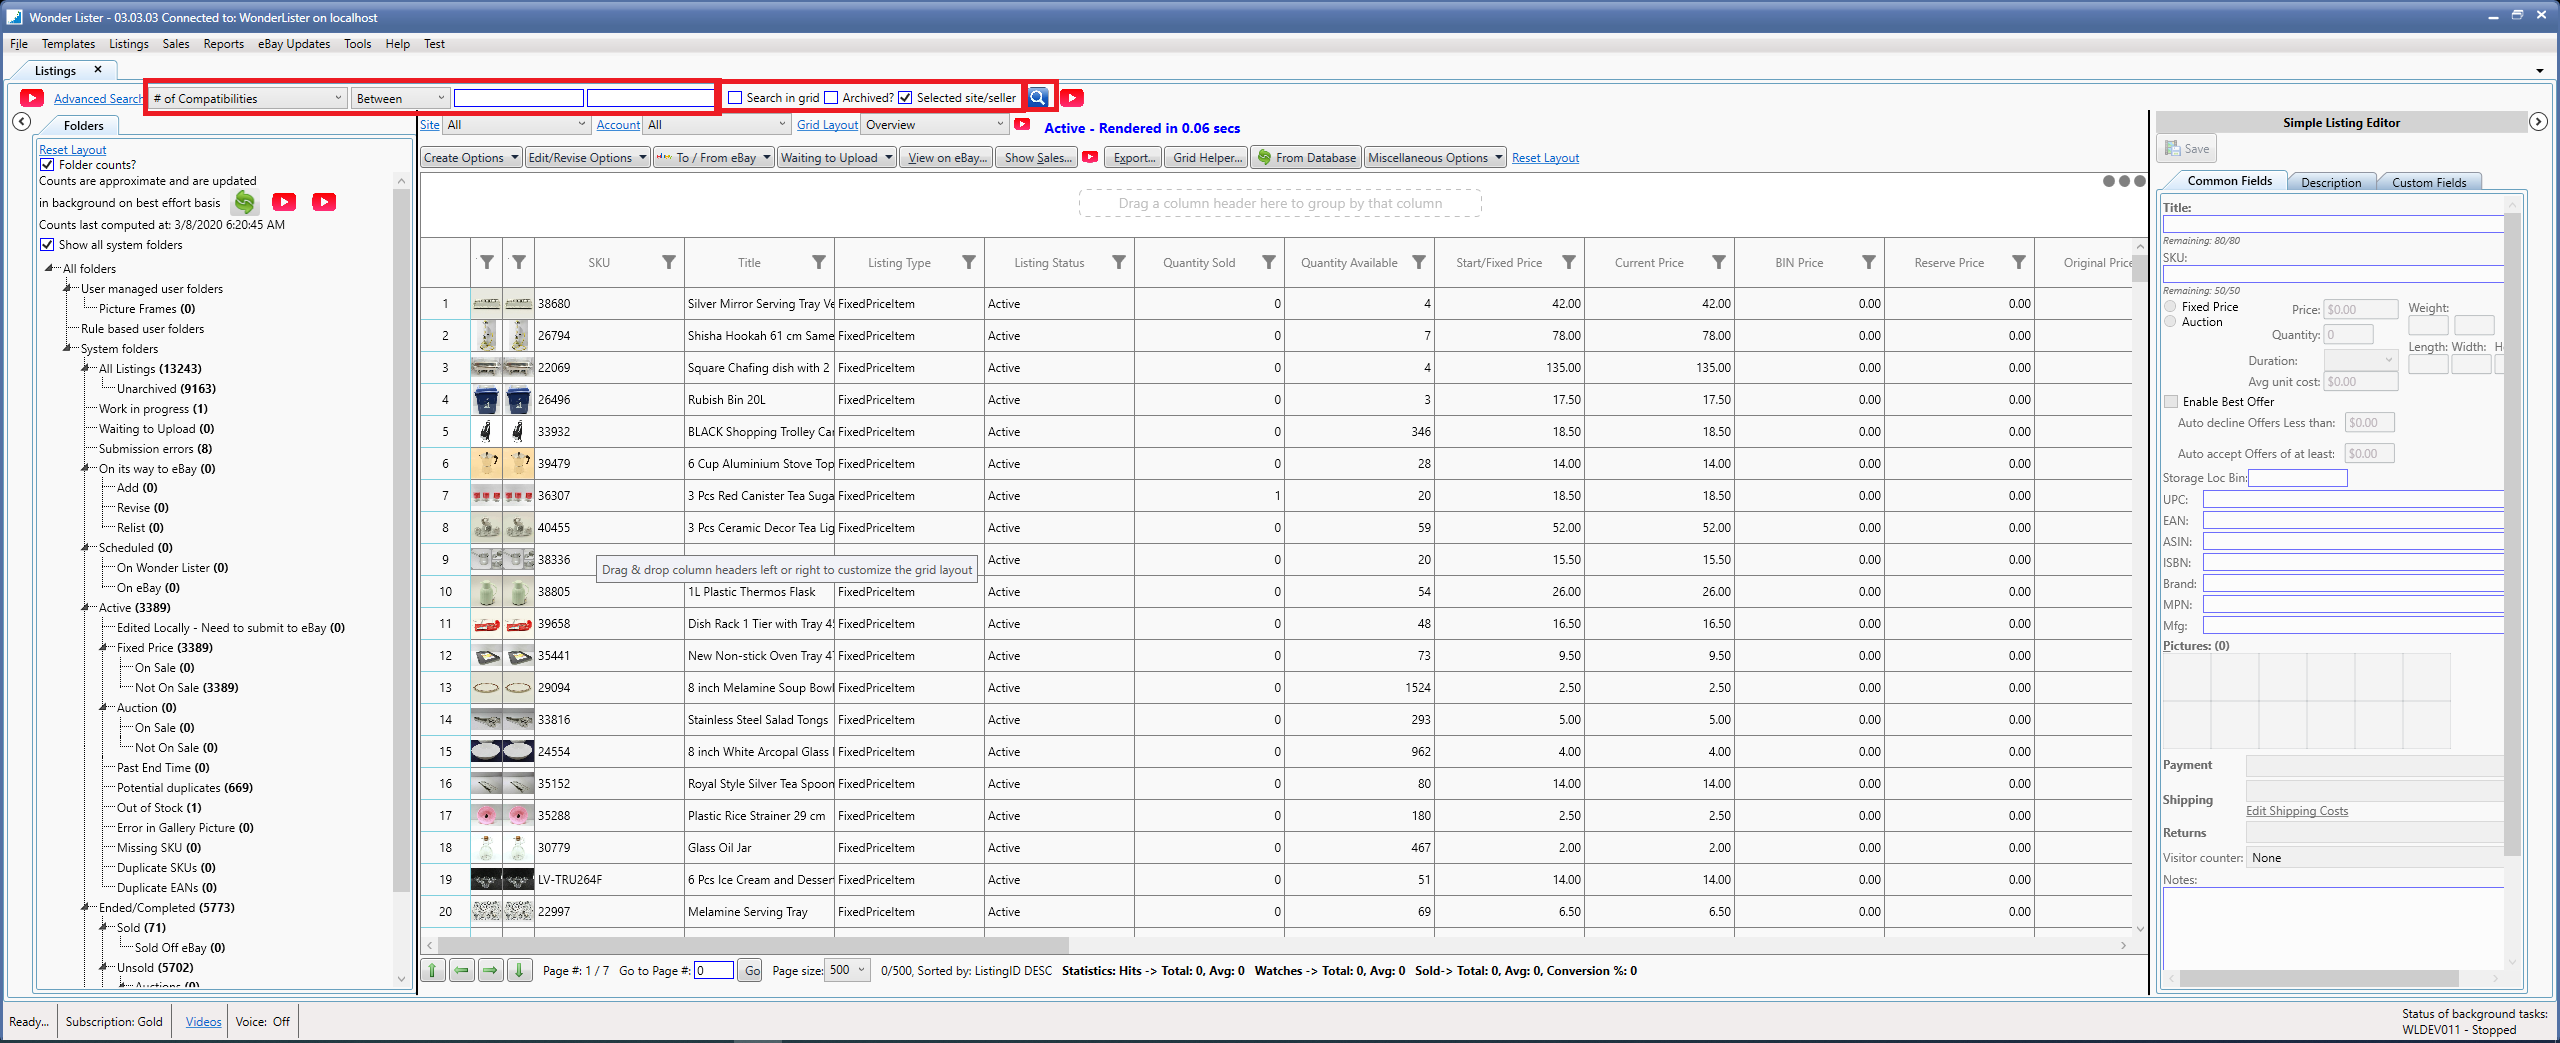This screenshot has height=1043, width=2560.
Task: Go to previous page with left arrow
Action: (x=462, y=970)
